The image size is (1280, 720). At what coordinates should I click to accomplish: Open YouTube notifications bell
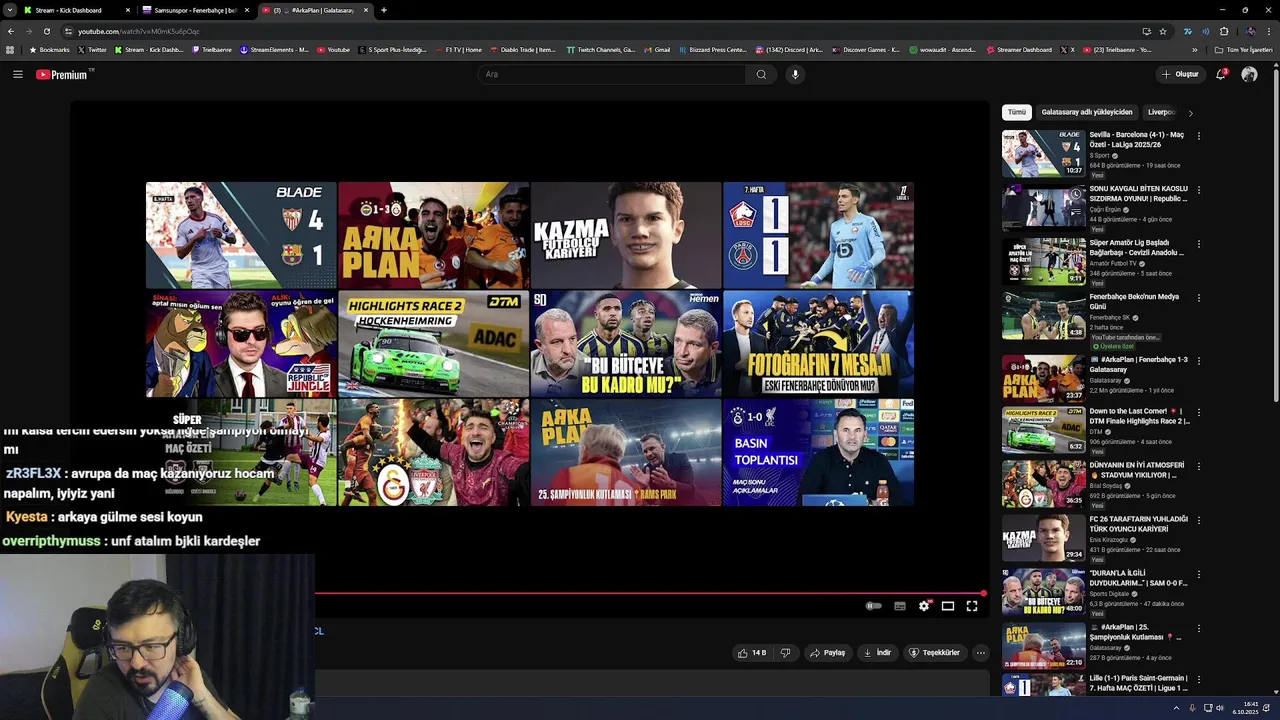point(1221,74)
